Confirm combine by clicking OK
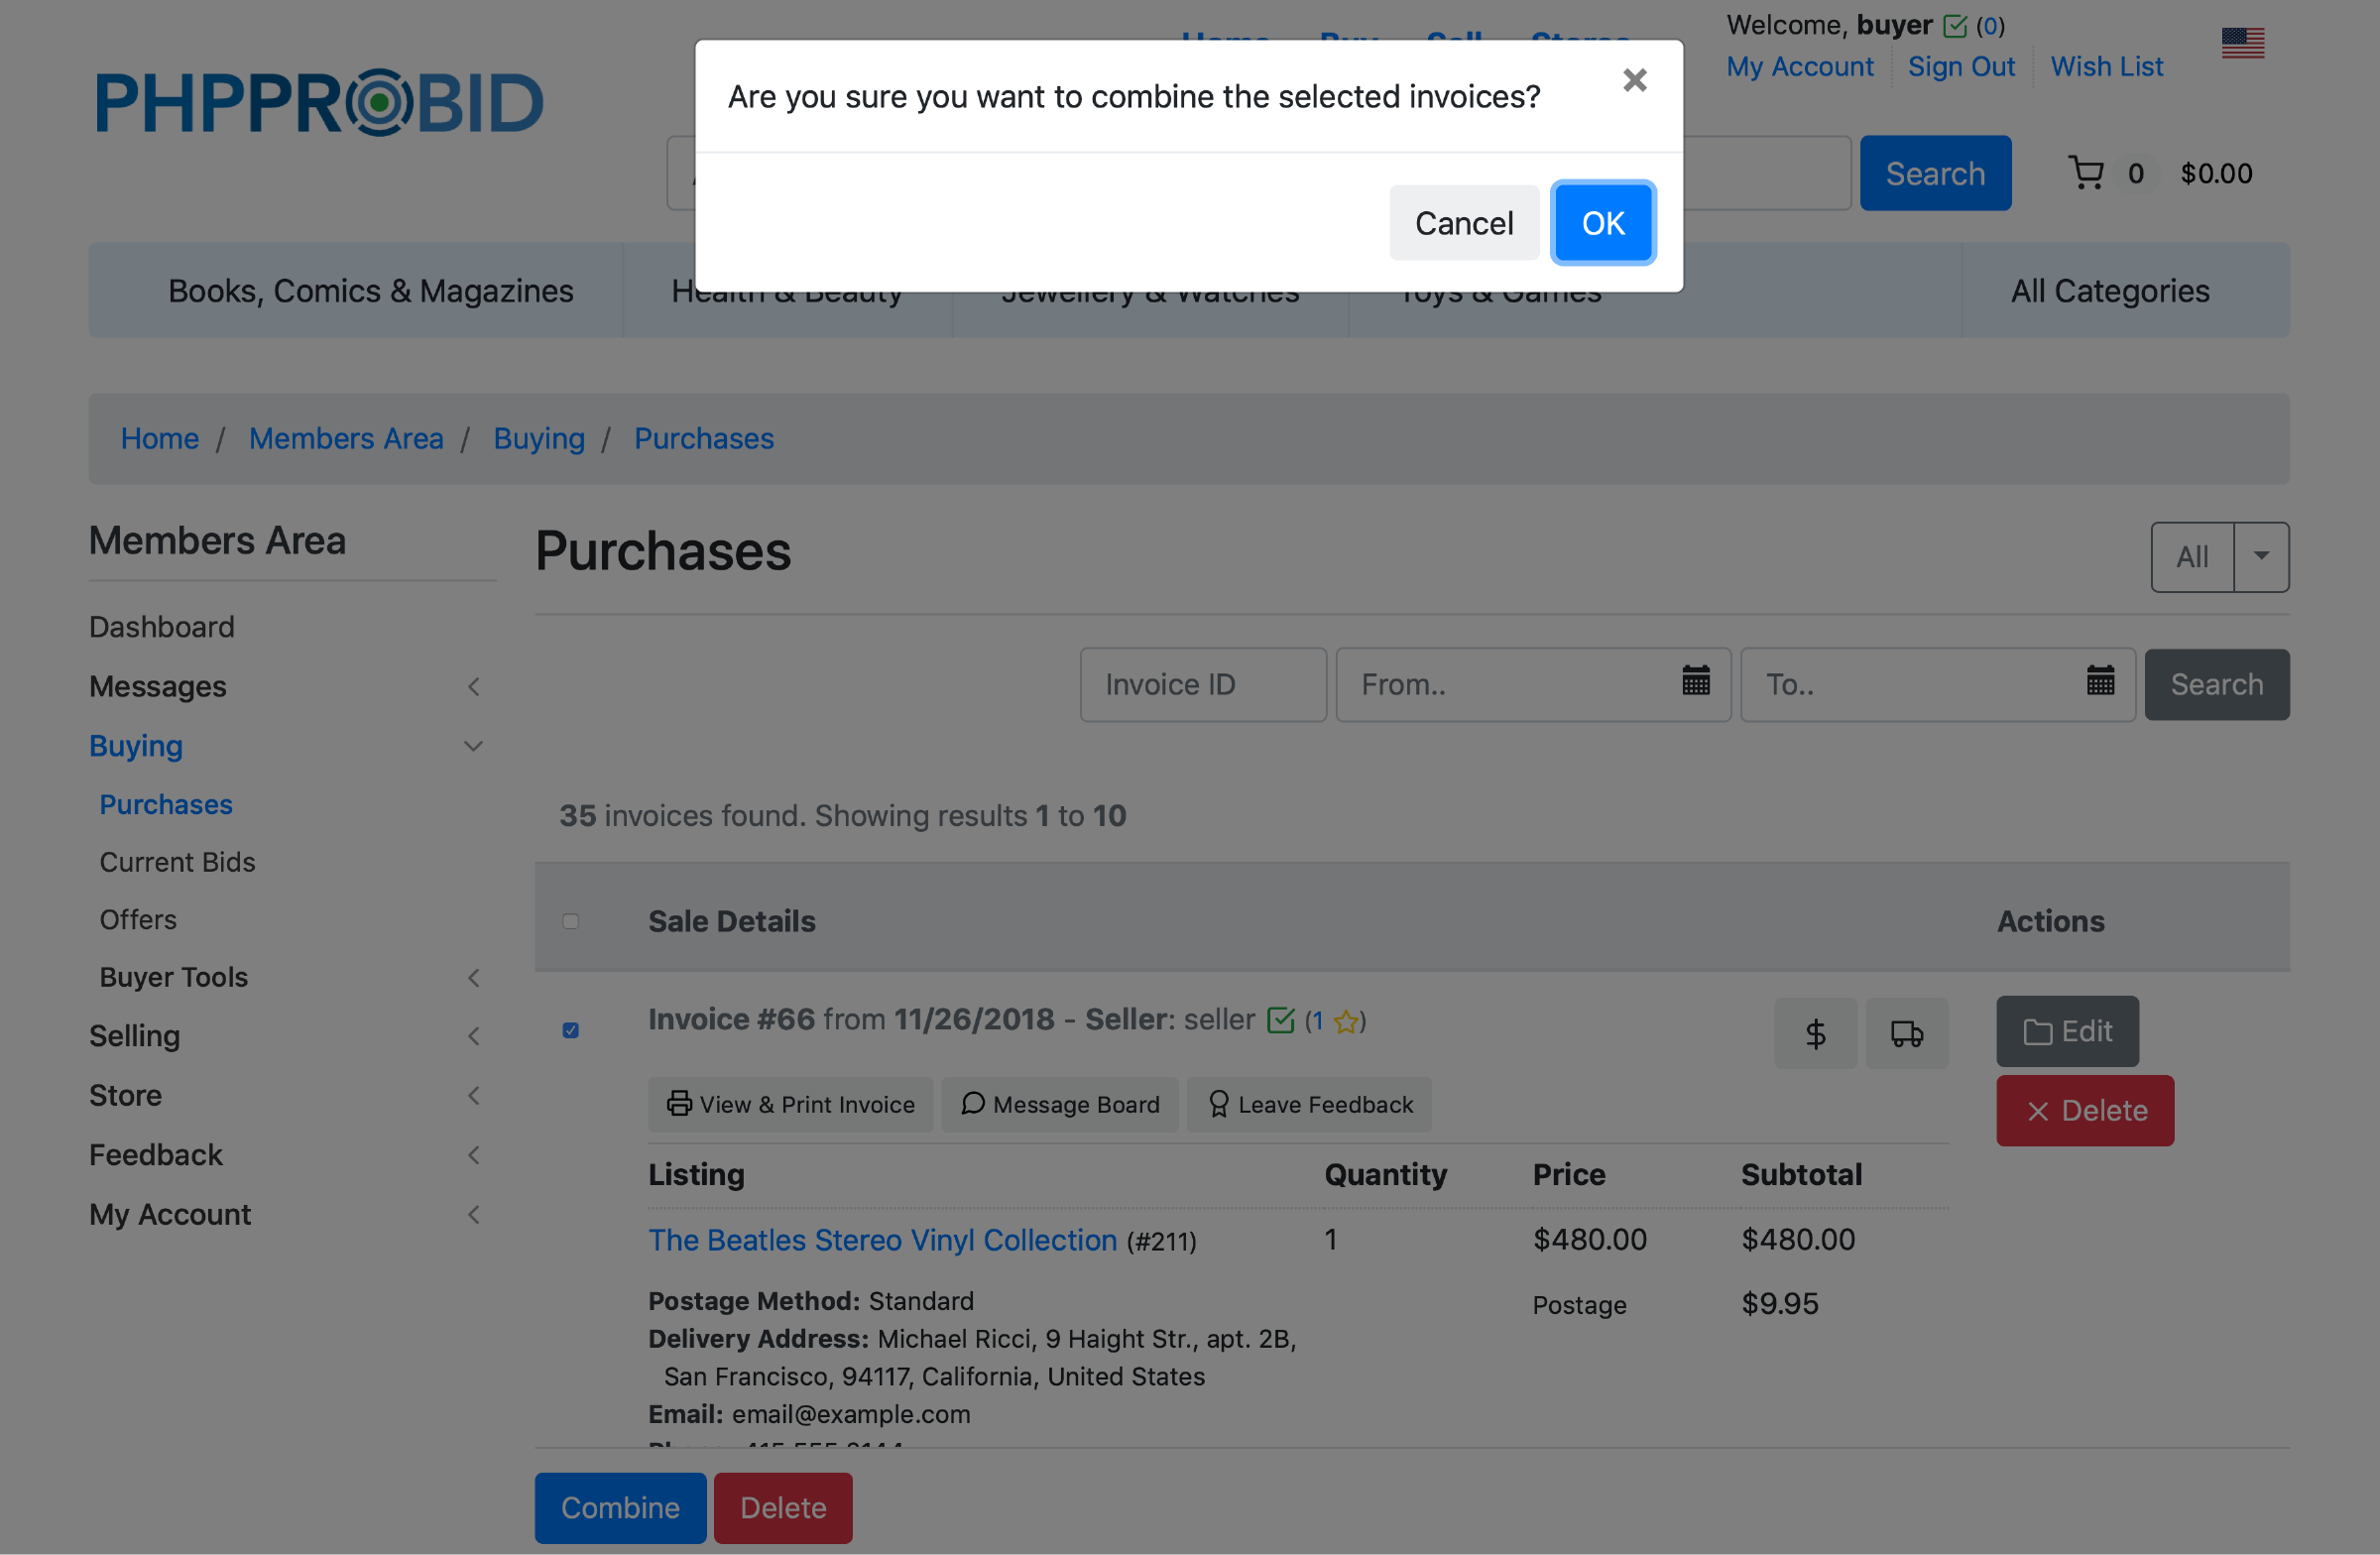Screen dimensions: 2380x1555 (x=1602, y=223)
